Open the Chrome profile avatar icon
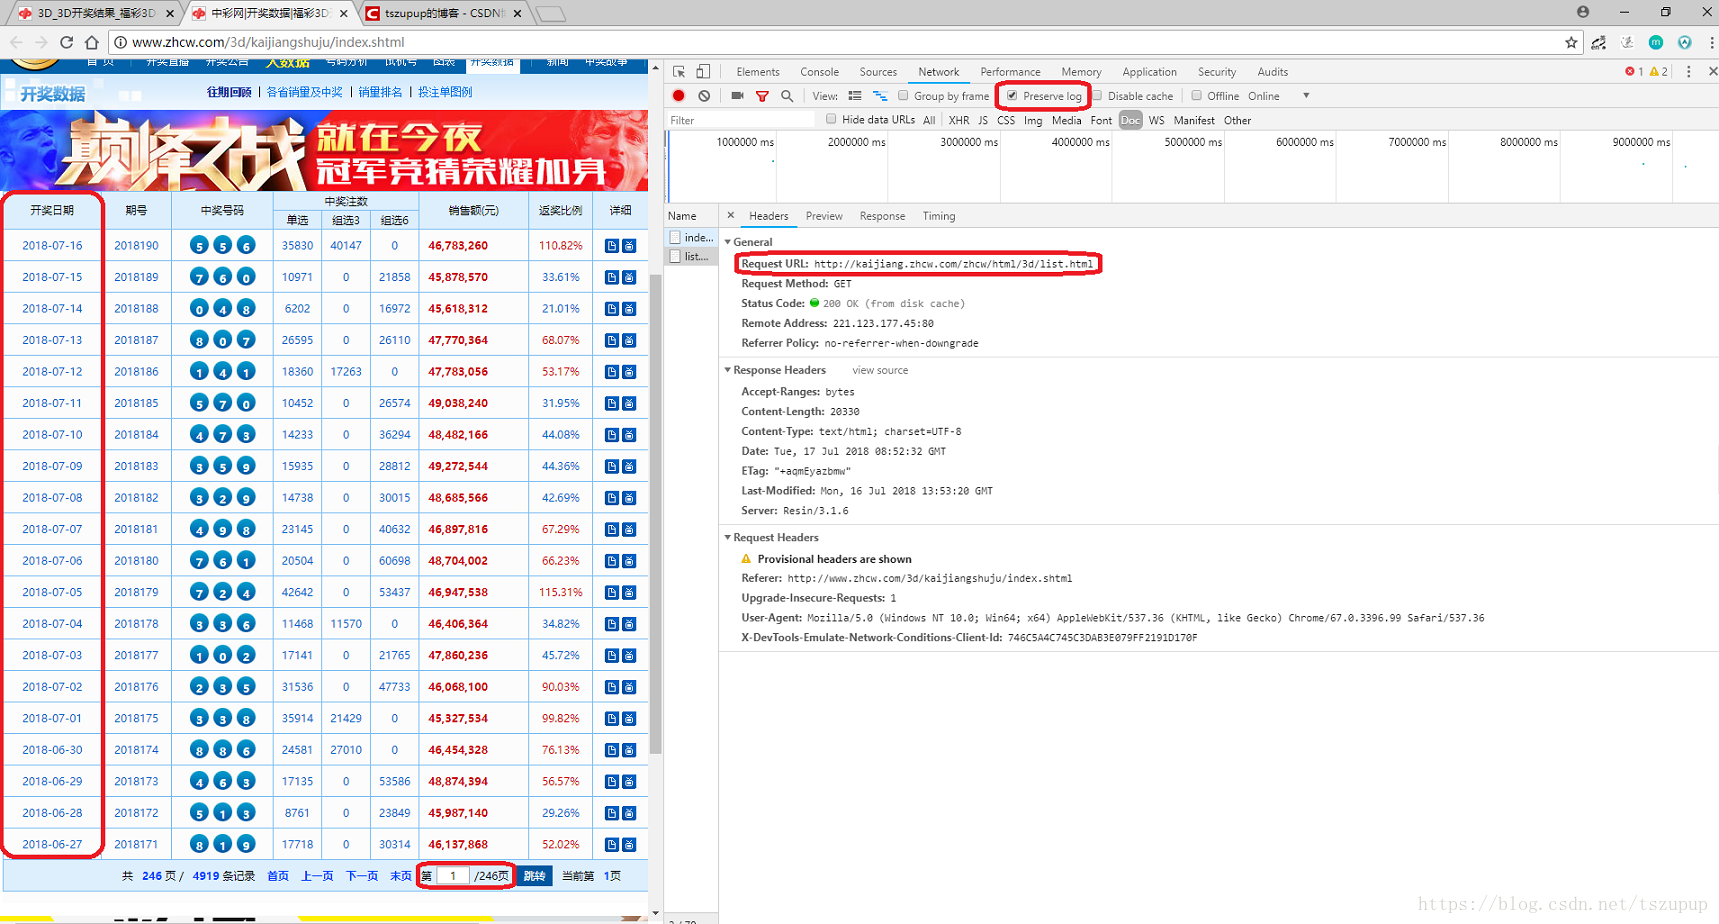This screenshot has height=924, width=1719. click(x=1583, y=12)
